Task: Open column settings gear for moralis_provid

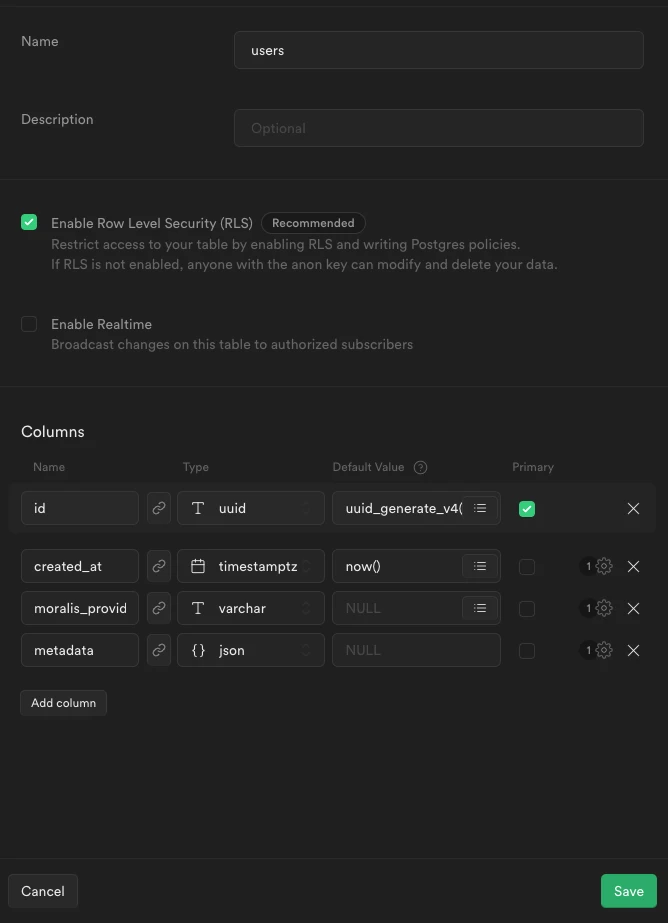Action: coord(604,608)
